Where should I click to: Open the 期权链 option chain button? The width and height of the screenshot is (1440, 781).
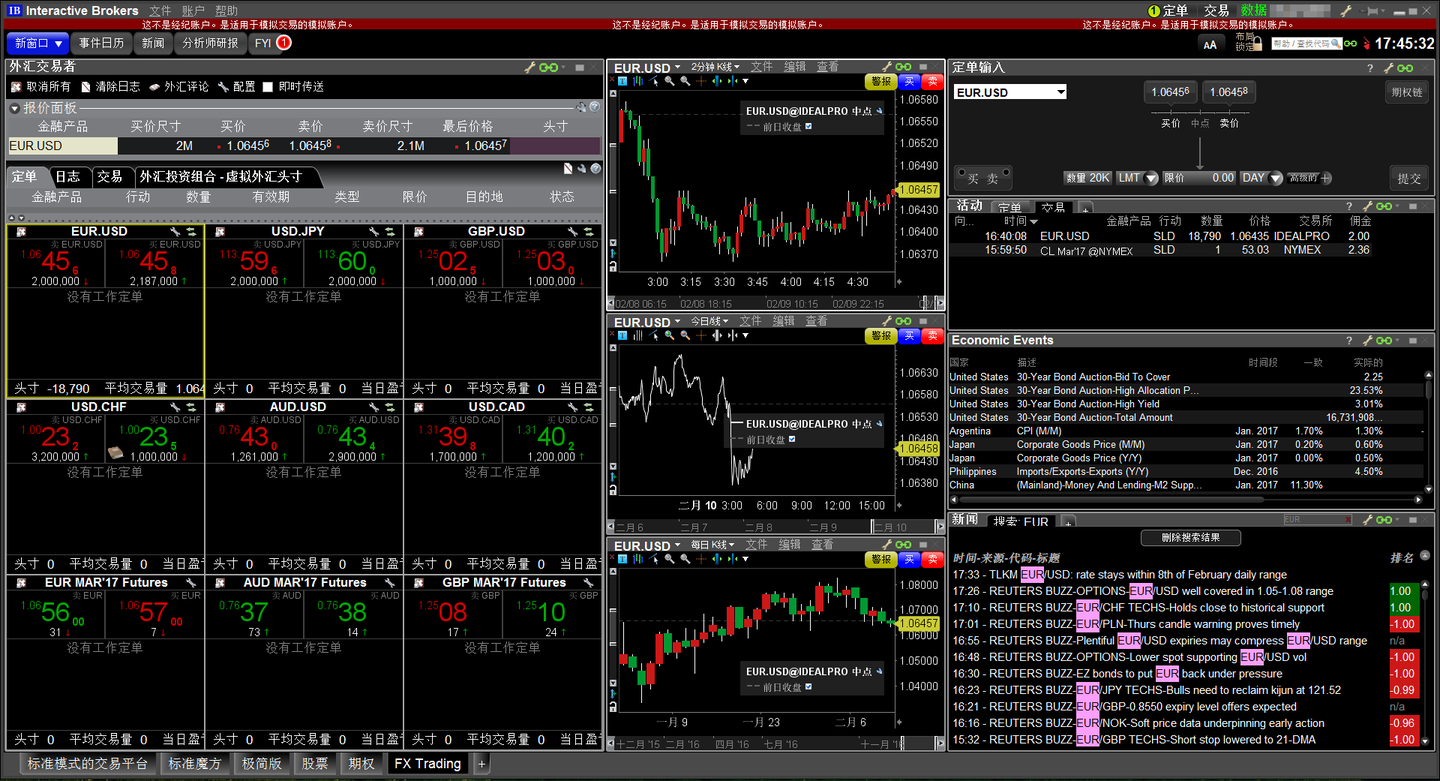pos(1406,92)
